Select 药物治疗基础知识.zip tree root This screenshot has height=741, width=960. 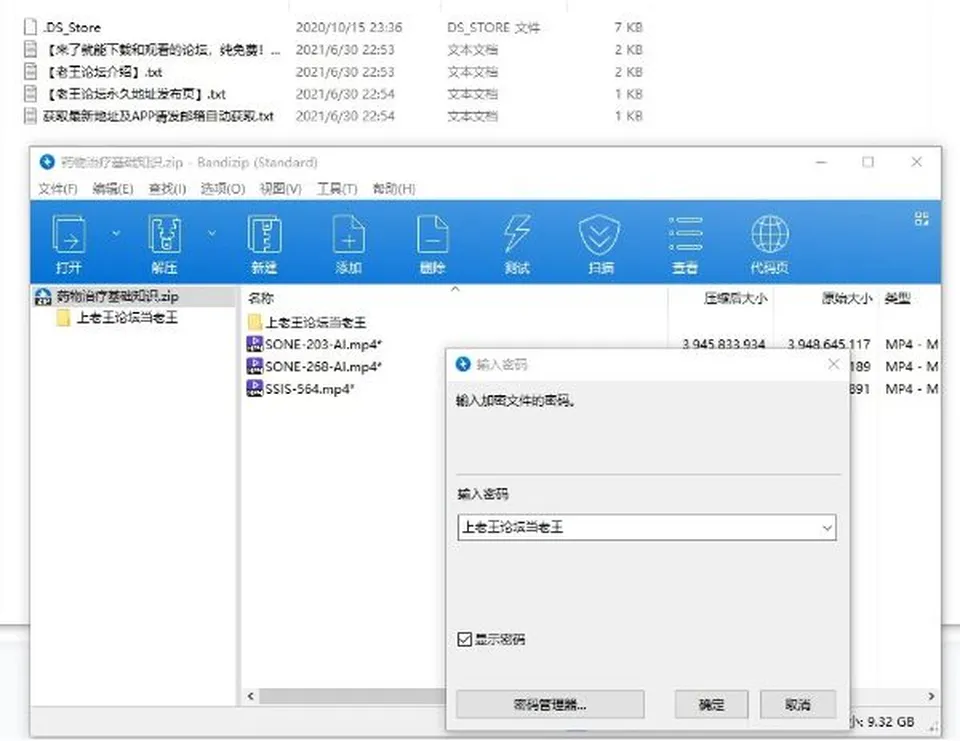[x=118, y=297]
